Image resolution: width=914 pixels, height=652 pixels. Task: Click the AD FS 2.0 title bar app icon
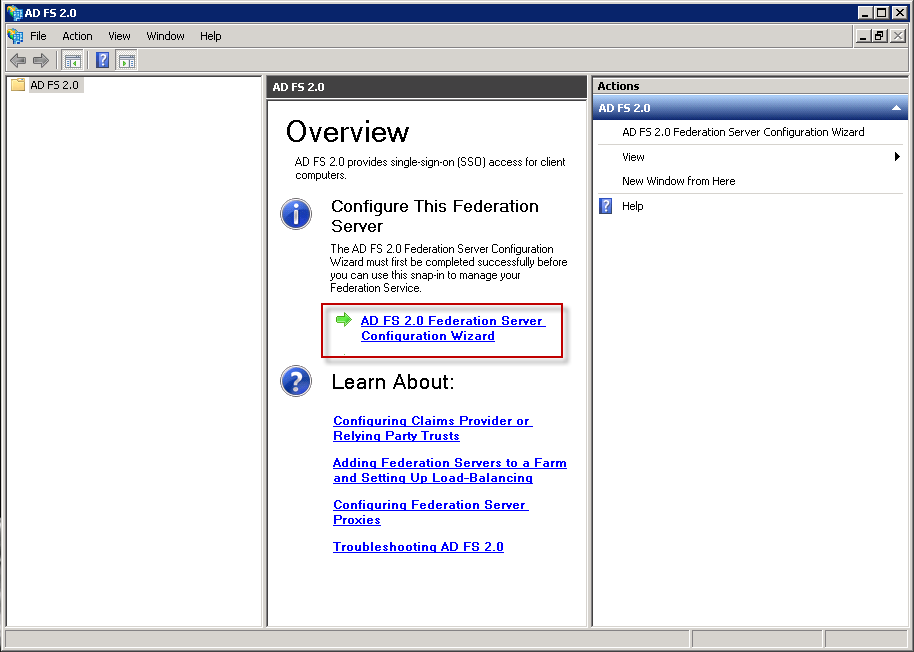(14, 12)
